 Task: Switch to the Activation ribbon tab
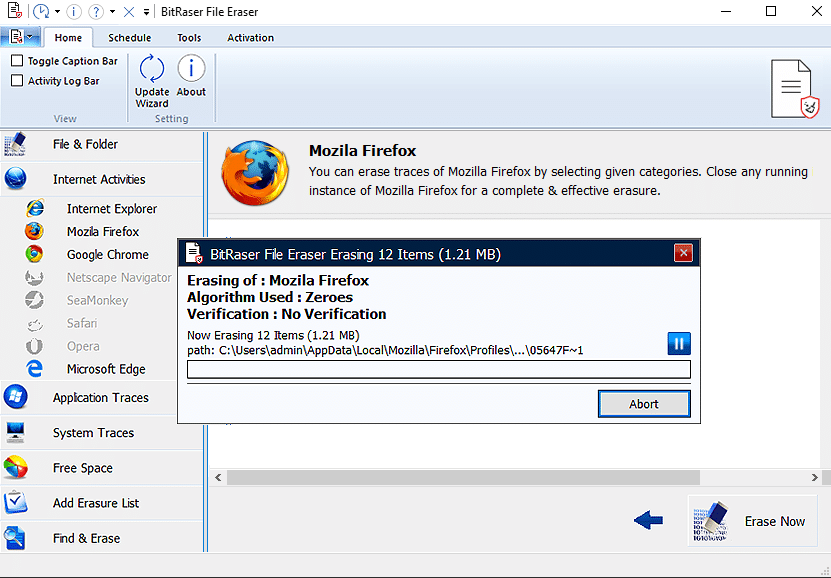click(x=250, y=38)
